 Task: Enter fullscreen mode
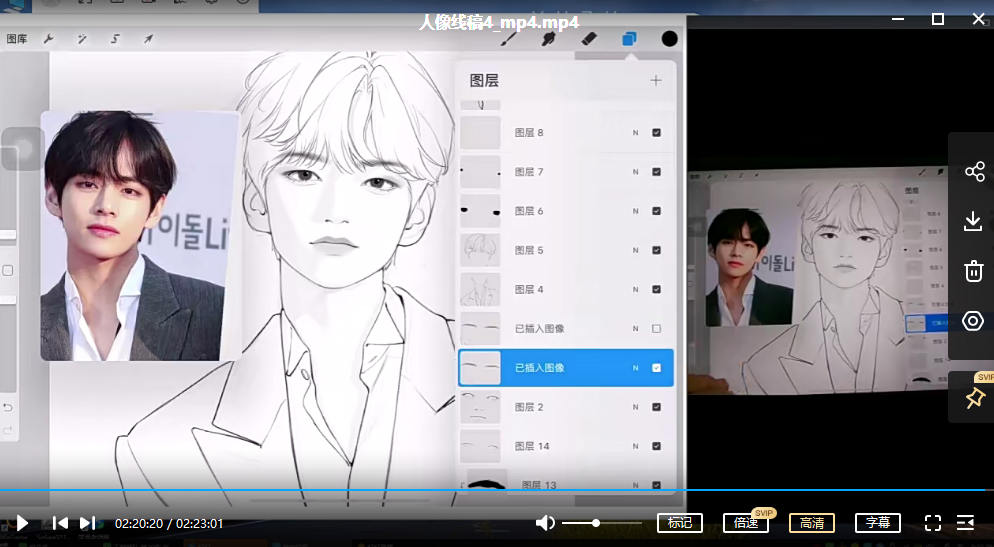point(933,523)
